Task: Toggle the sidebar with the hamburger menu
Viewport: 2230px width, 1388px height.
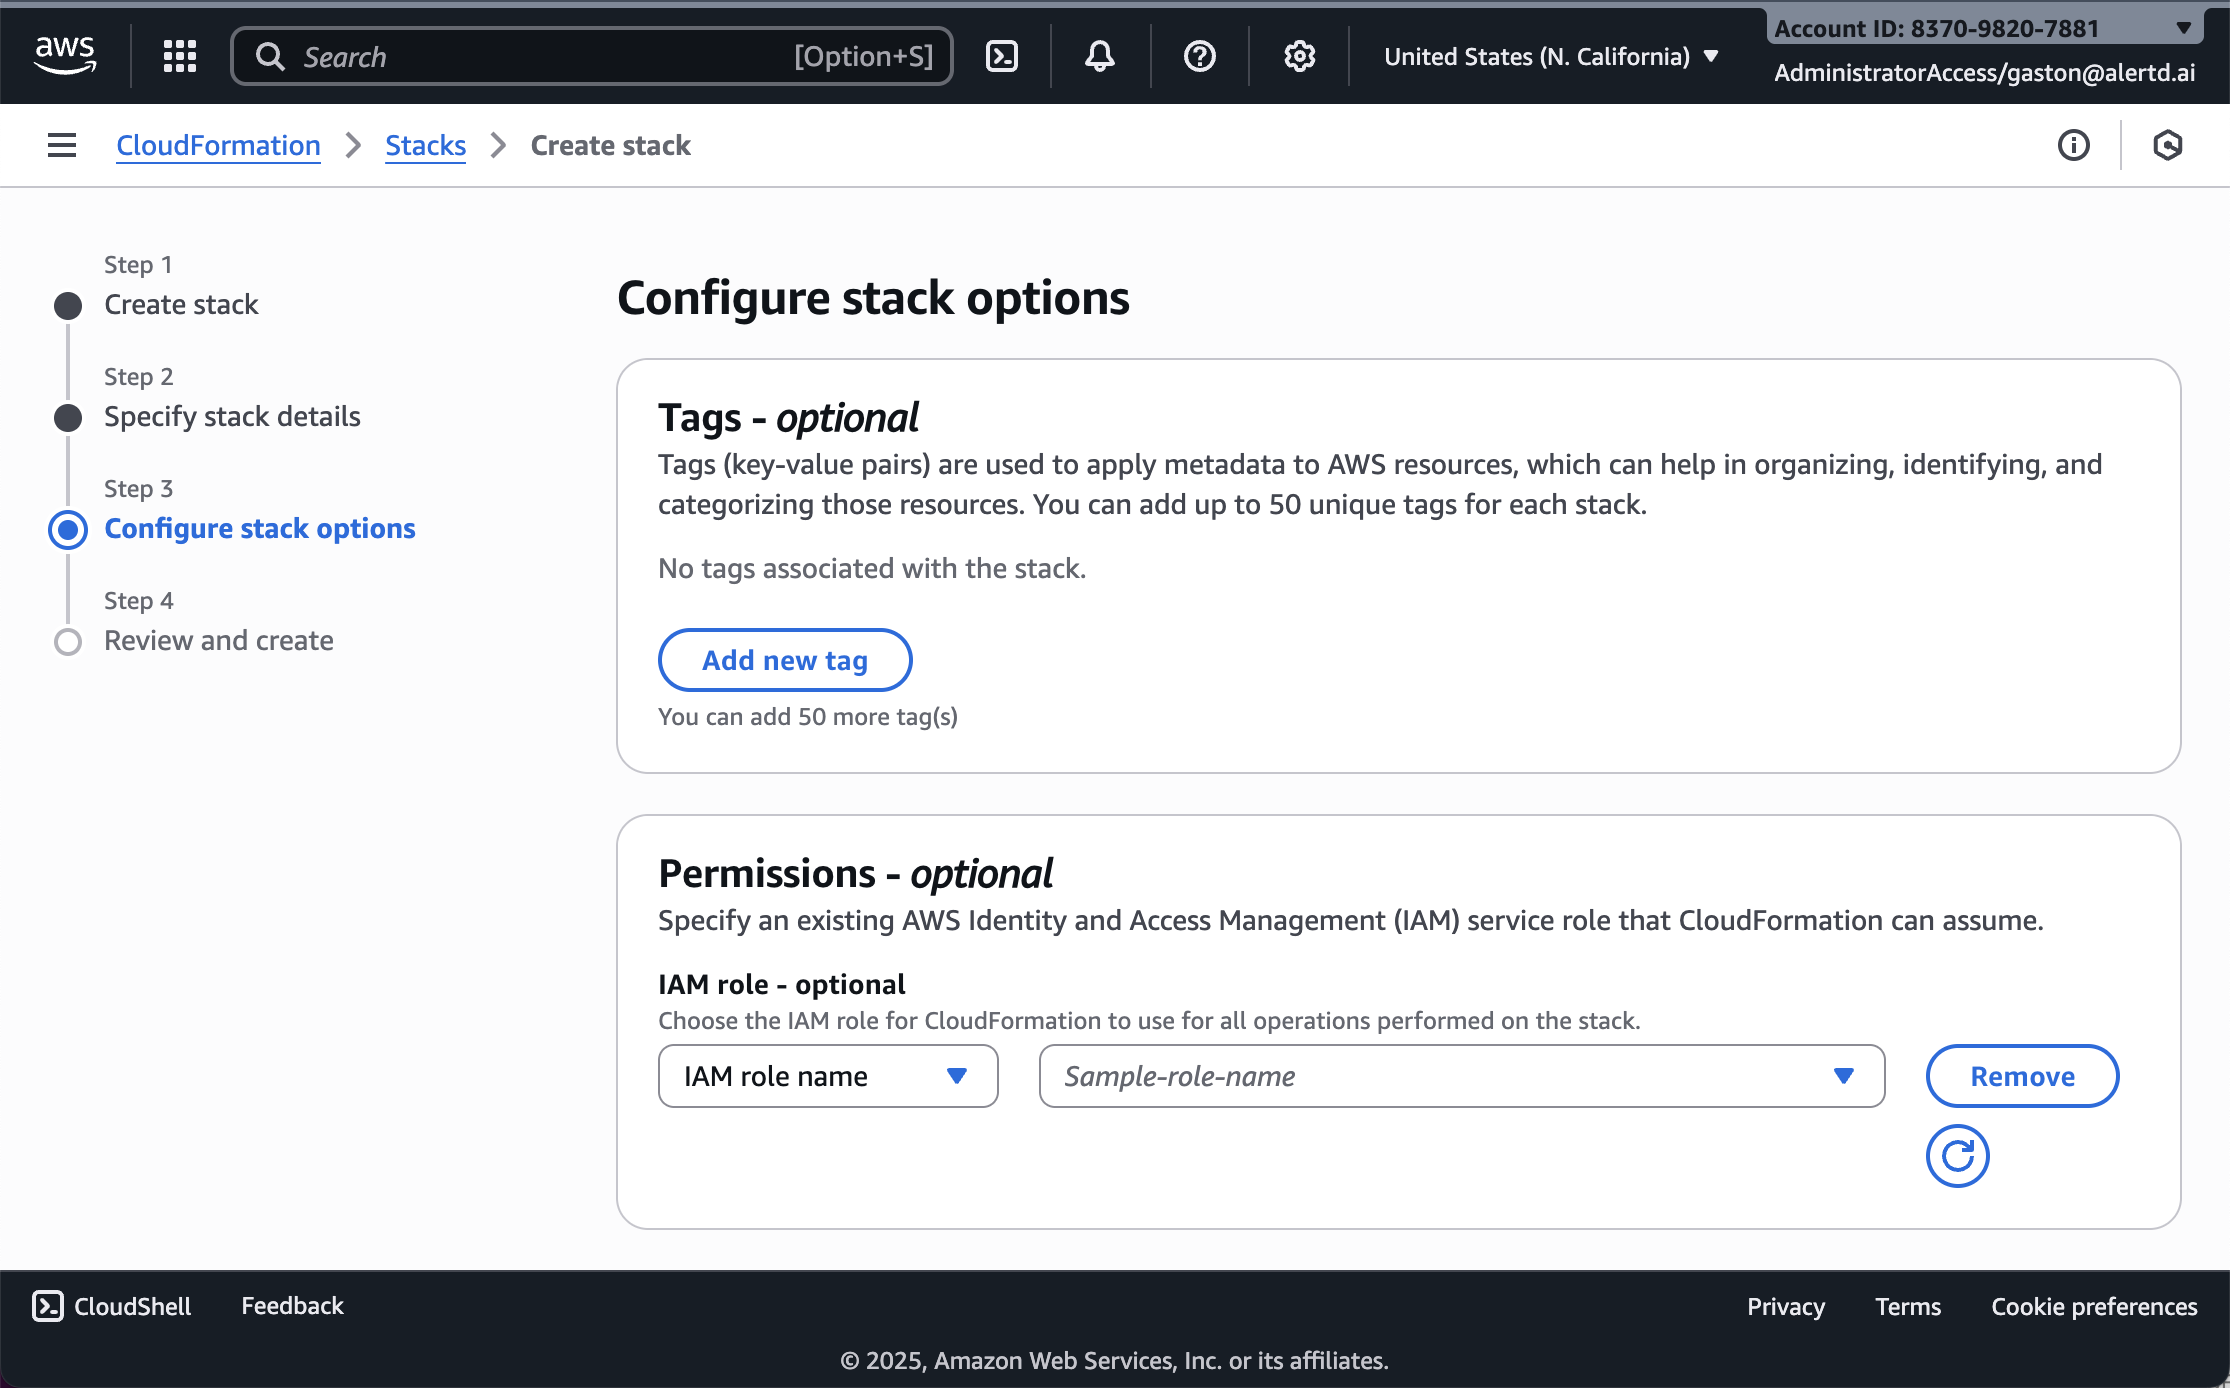Action: 61,145
